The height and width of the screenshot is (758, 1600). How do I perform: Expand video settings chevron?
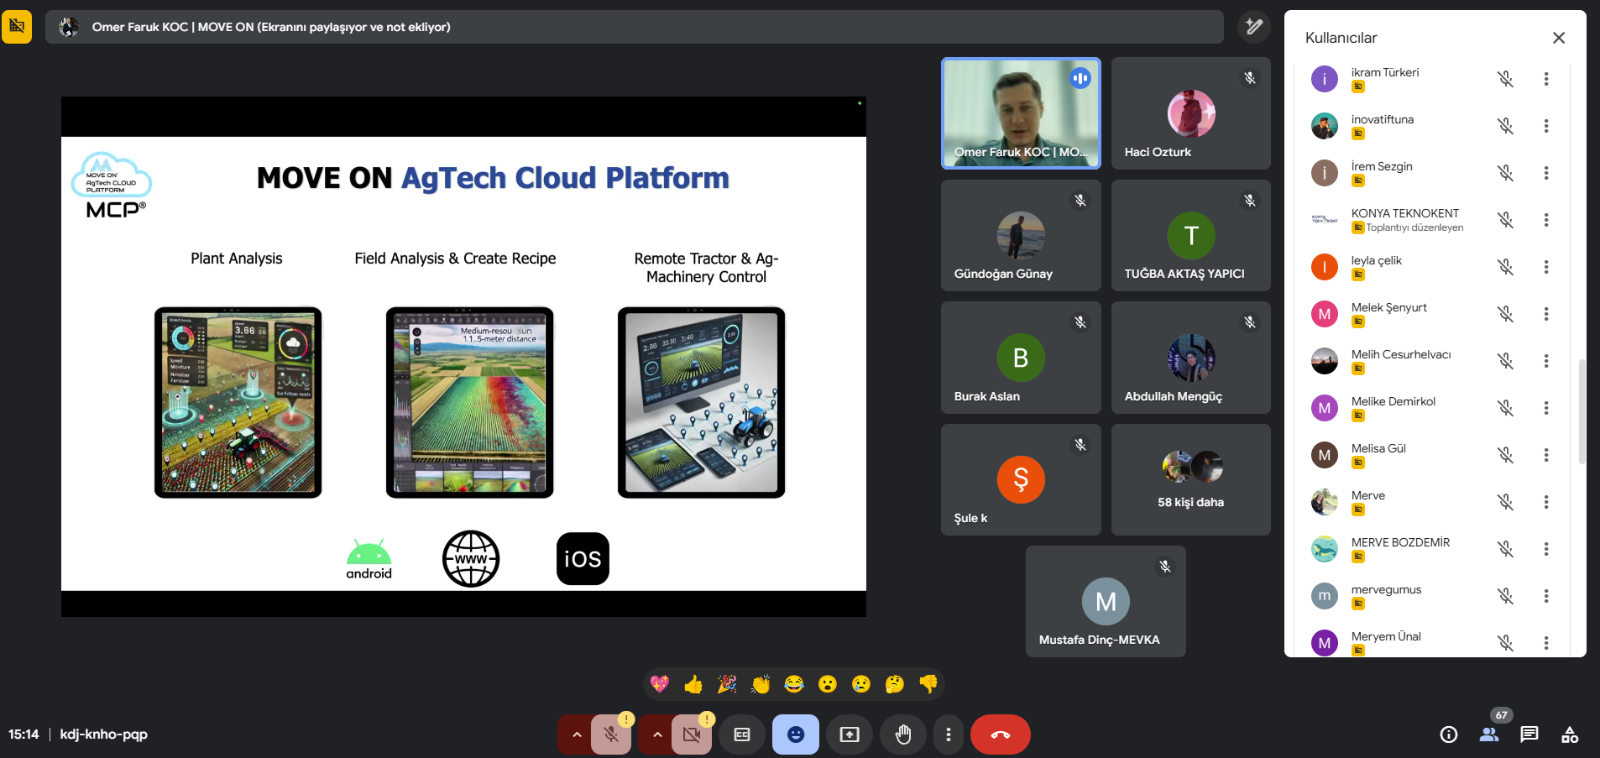(656, 735)
